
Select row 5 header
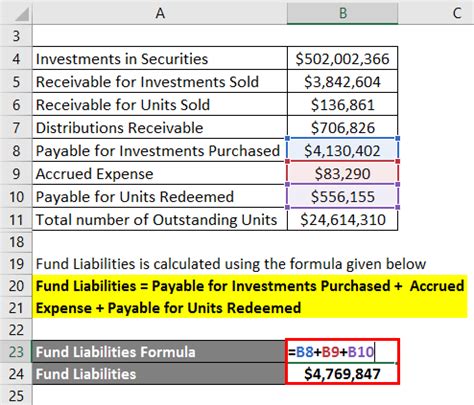pyautogui.click(x=16, y=81)
